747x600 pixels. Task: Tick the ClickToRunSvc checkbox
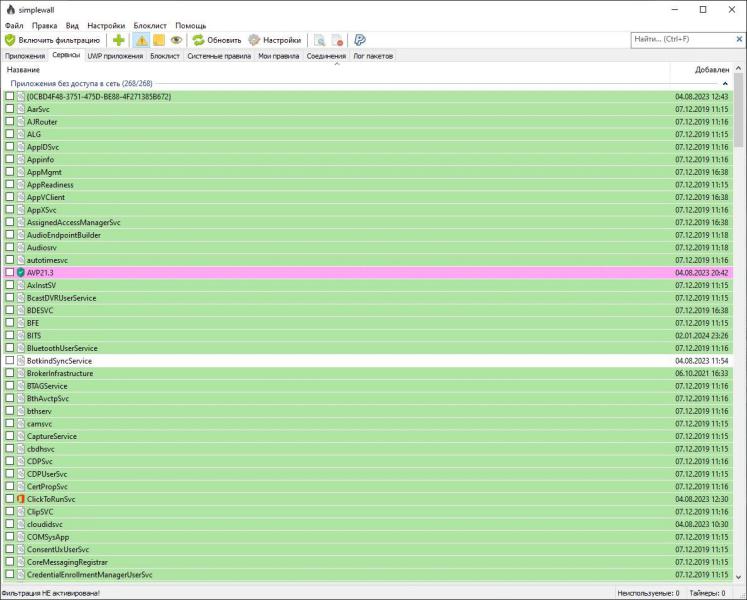click(x=10, y=498)
